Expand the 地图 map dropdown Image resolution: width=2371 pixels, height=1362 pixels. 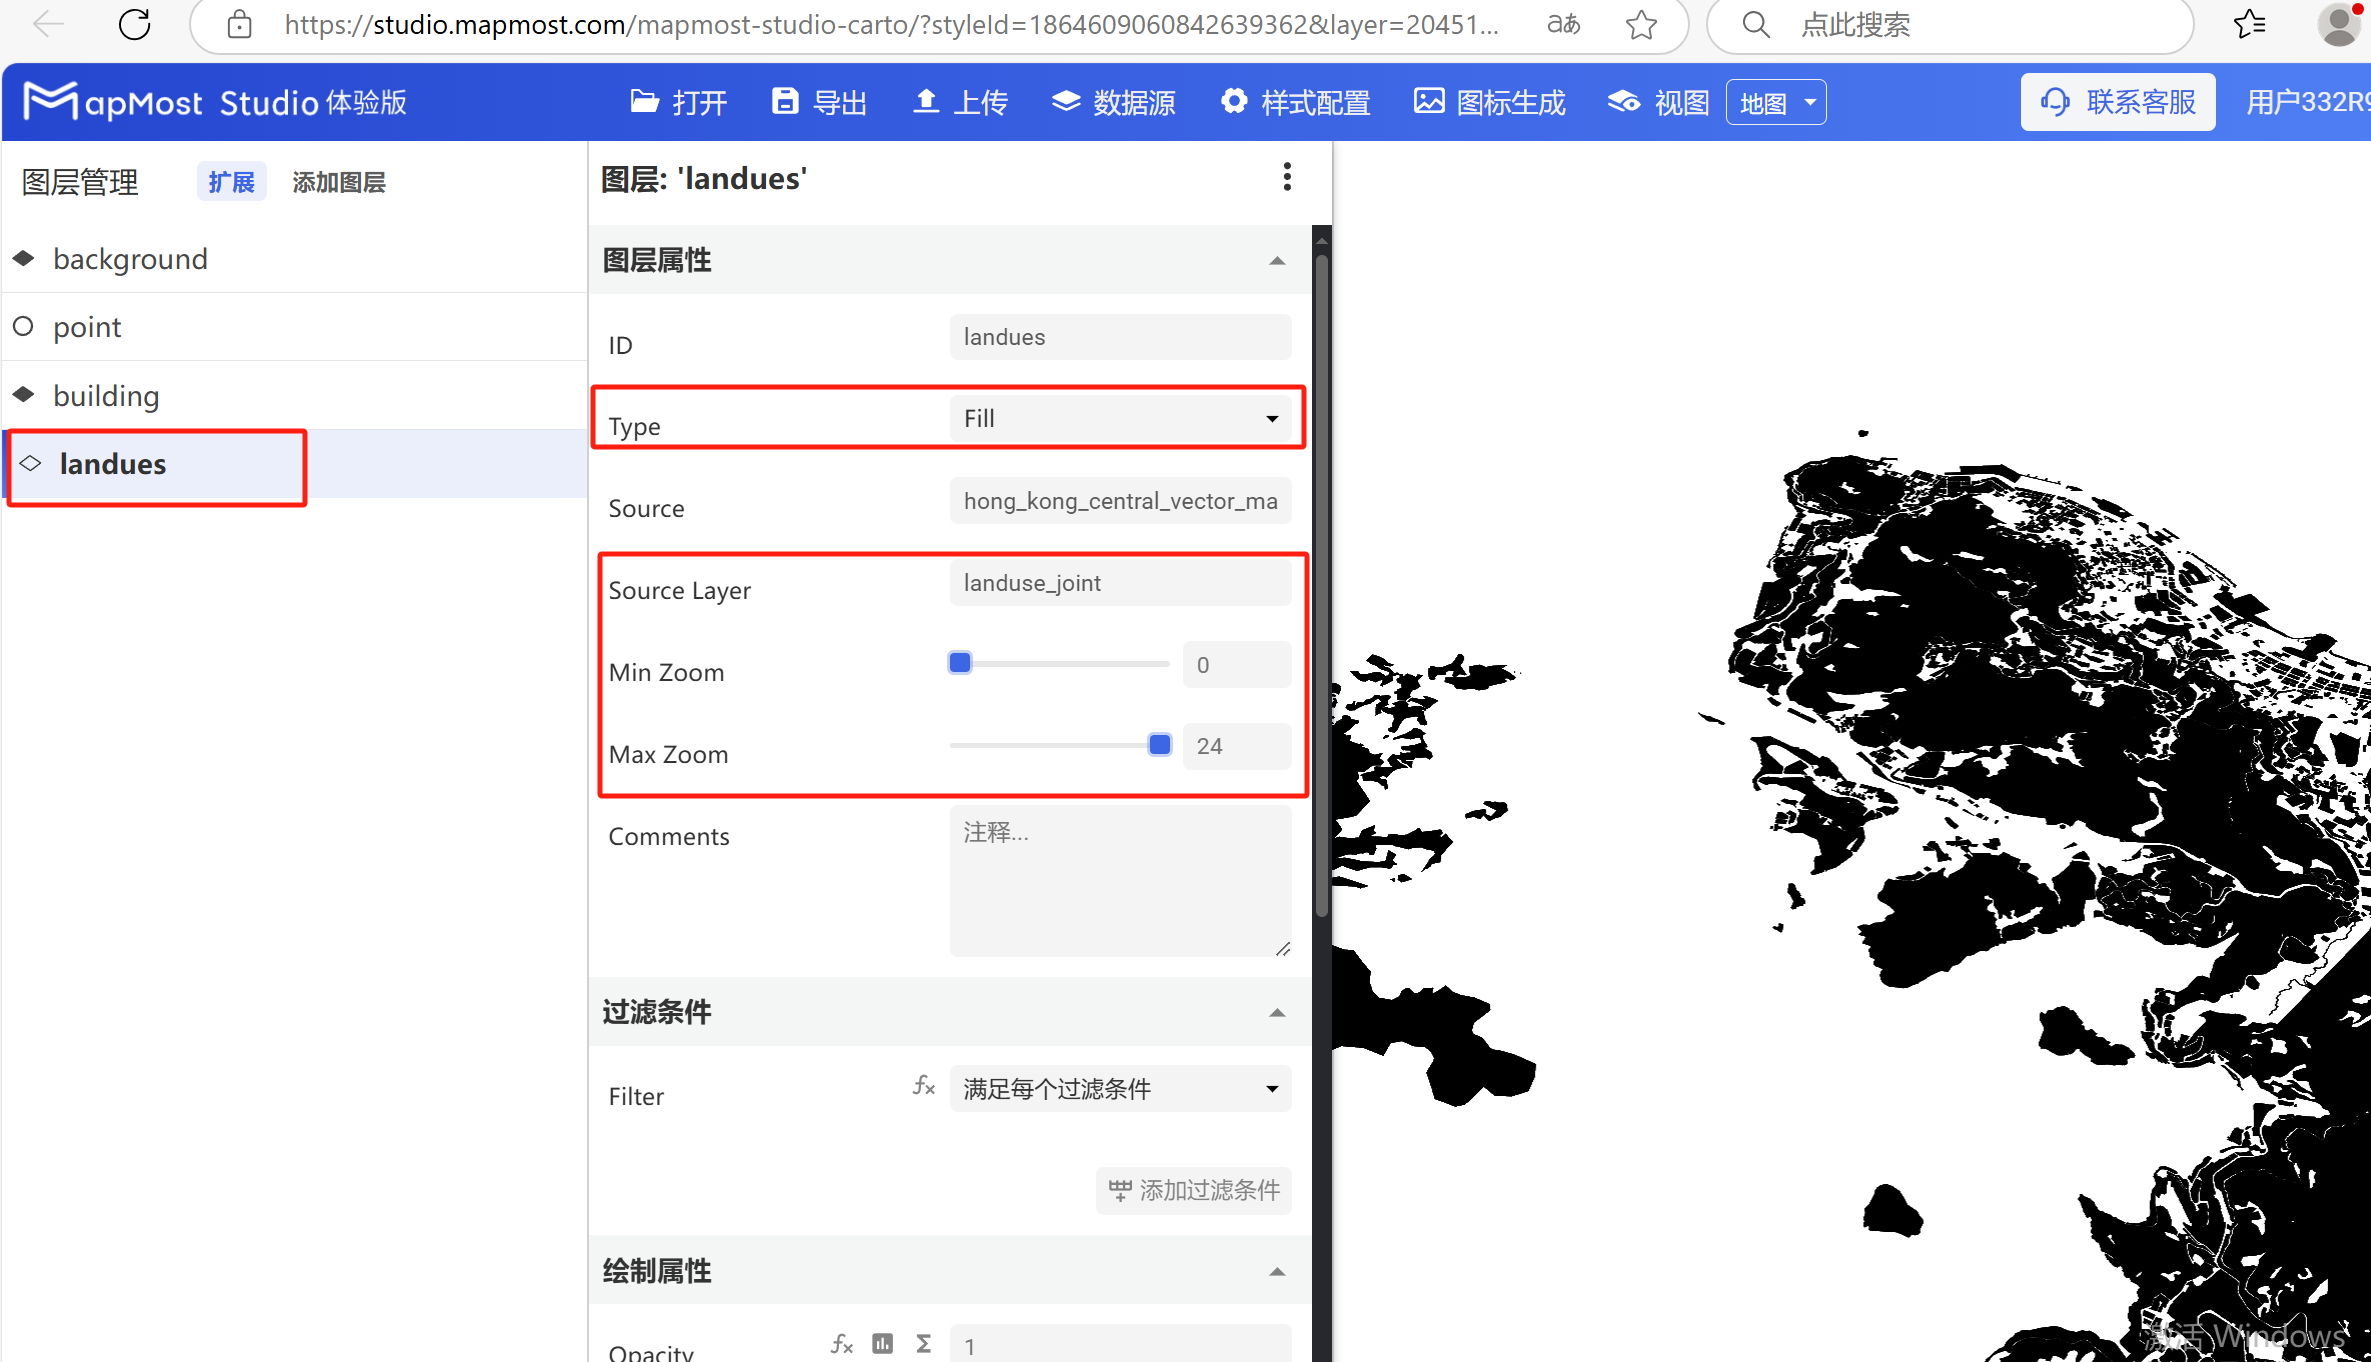coord(1776,101)
